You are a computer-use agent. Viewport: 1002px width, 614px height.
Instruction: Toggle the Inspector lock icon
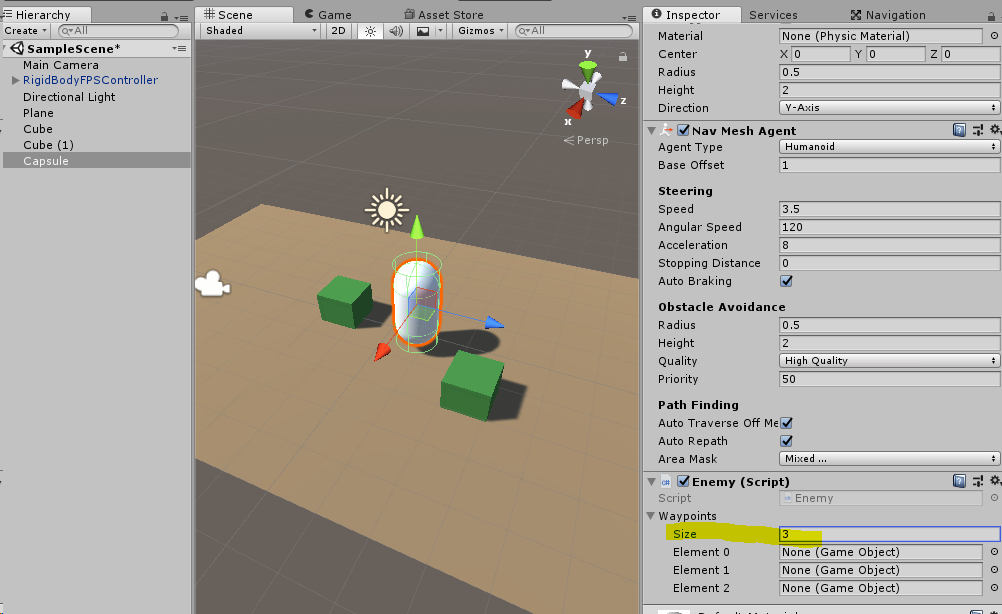(991, 17)
